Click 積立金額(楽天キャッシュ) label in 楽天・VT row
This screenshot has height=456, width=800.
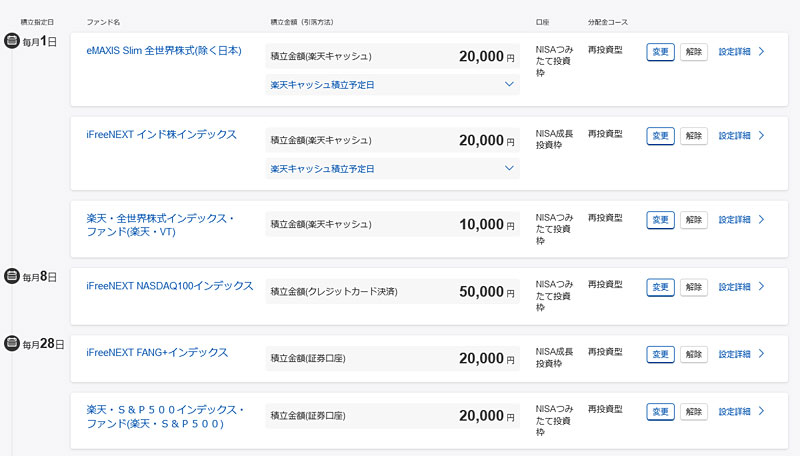tap(321, 224)
